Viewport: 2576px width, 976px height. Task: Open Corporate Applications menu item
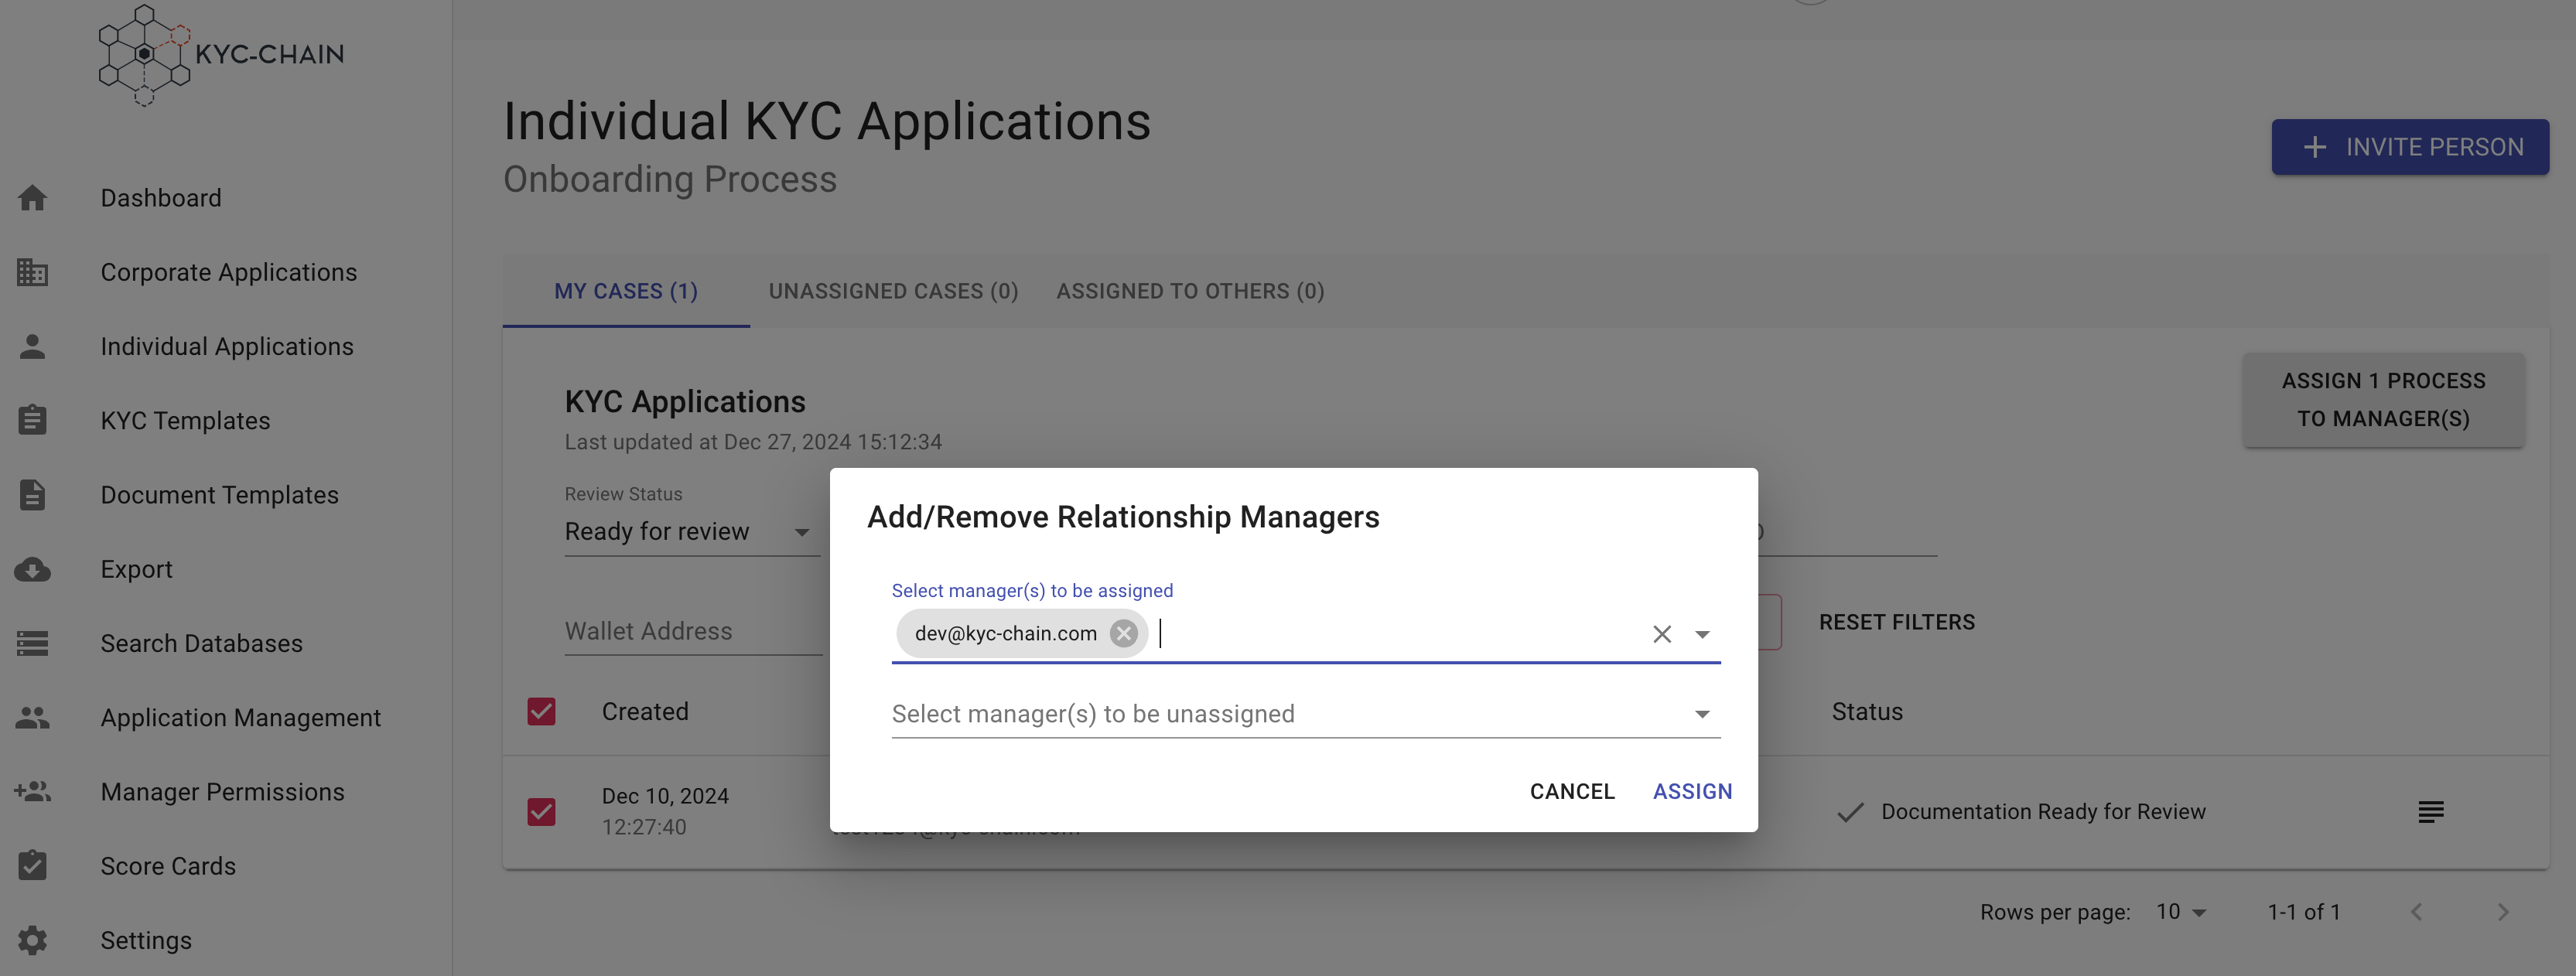click(x=229, y=272)
